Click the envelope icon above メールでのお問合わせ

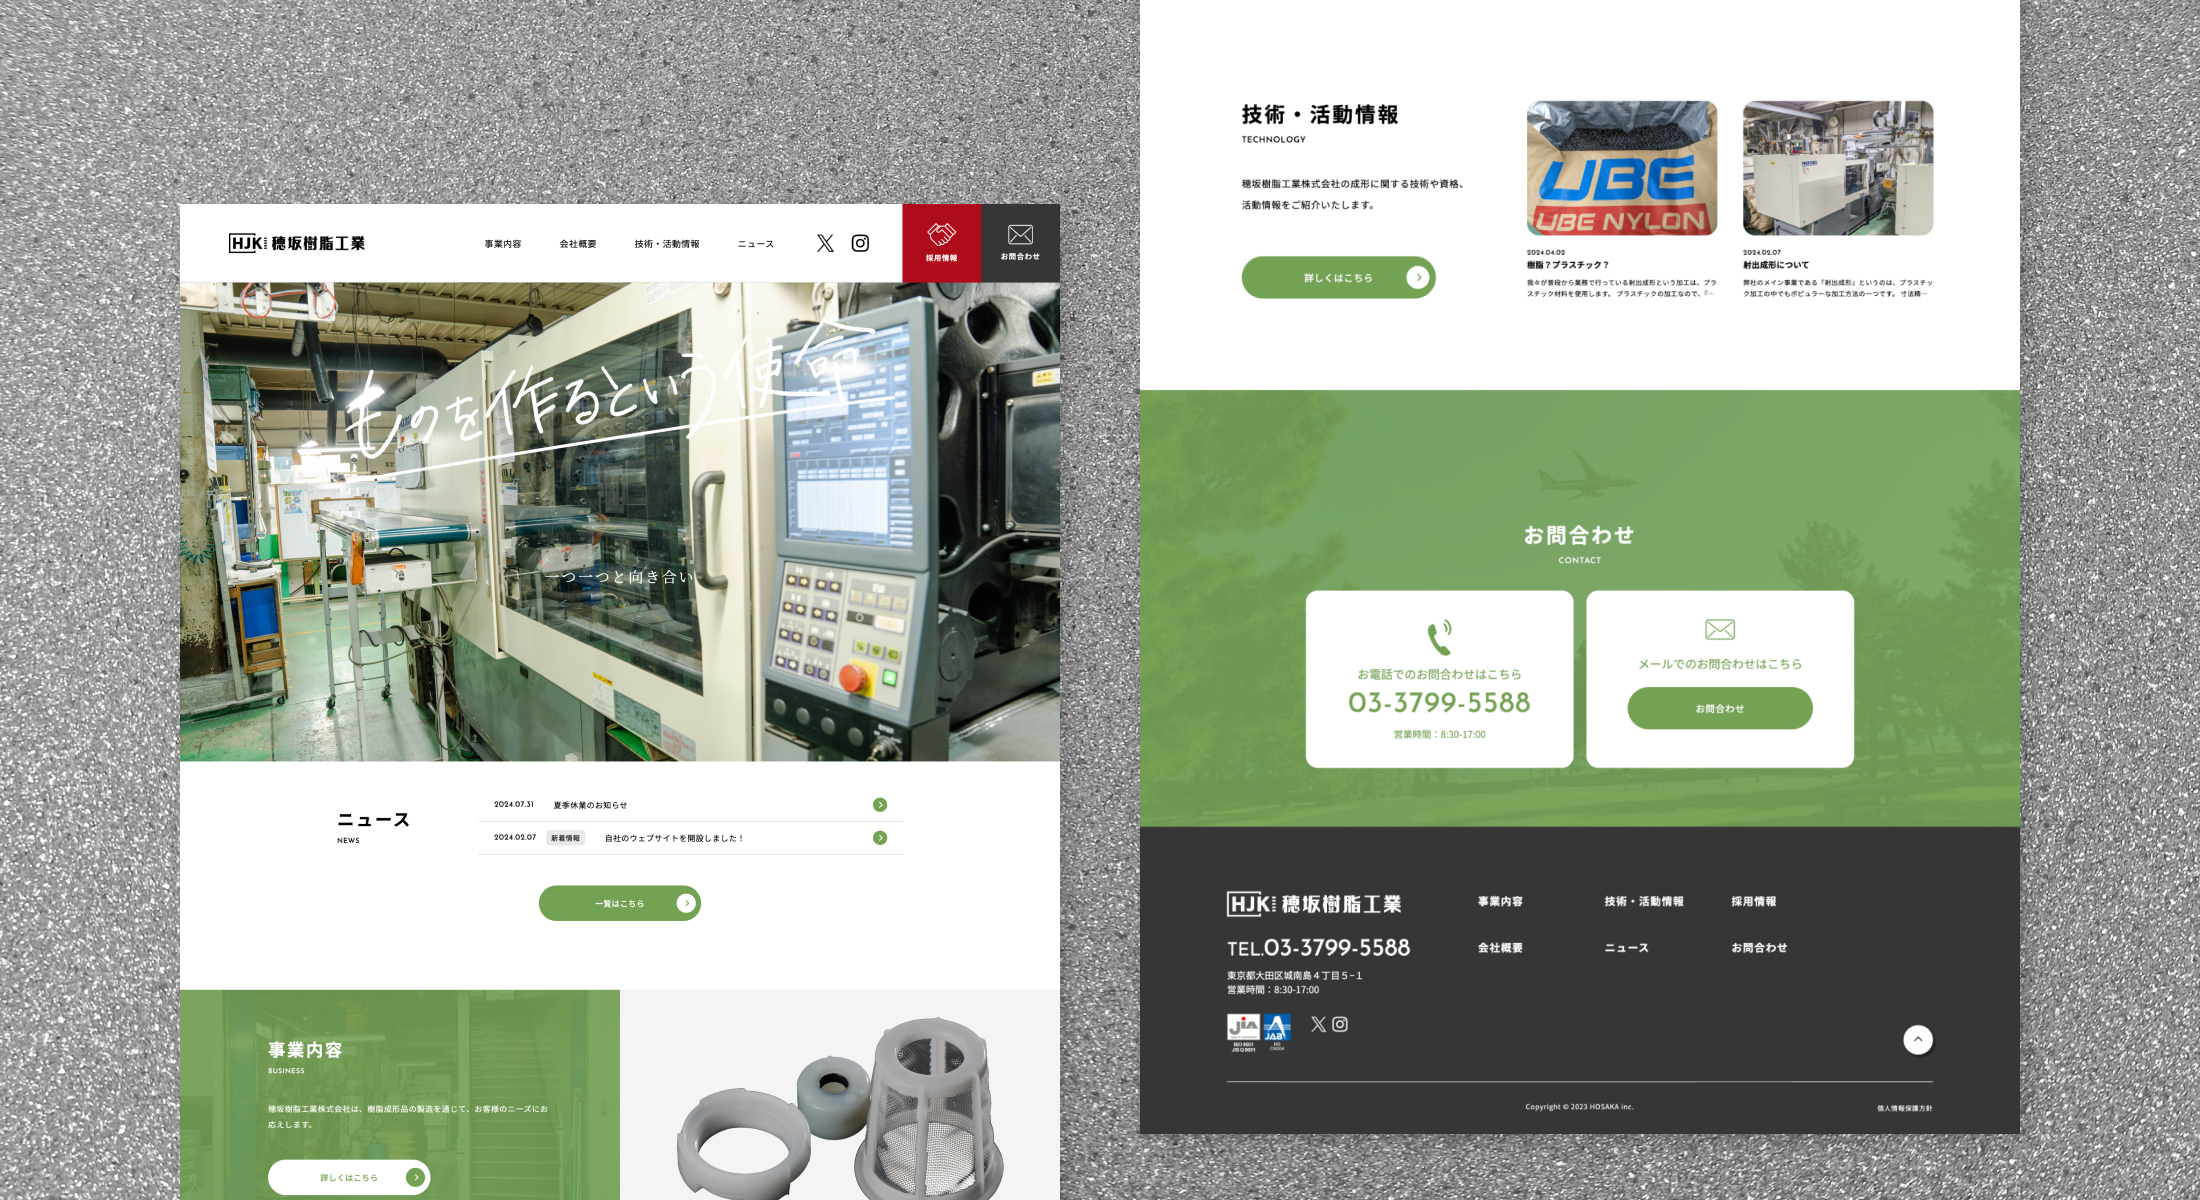tap(1719, 628)
